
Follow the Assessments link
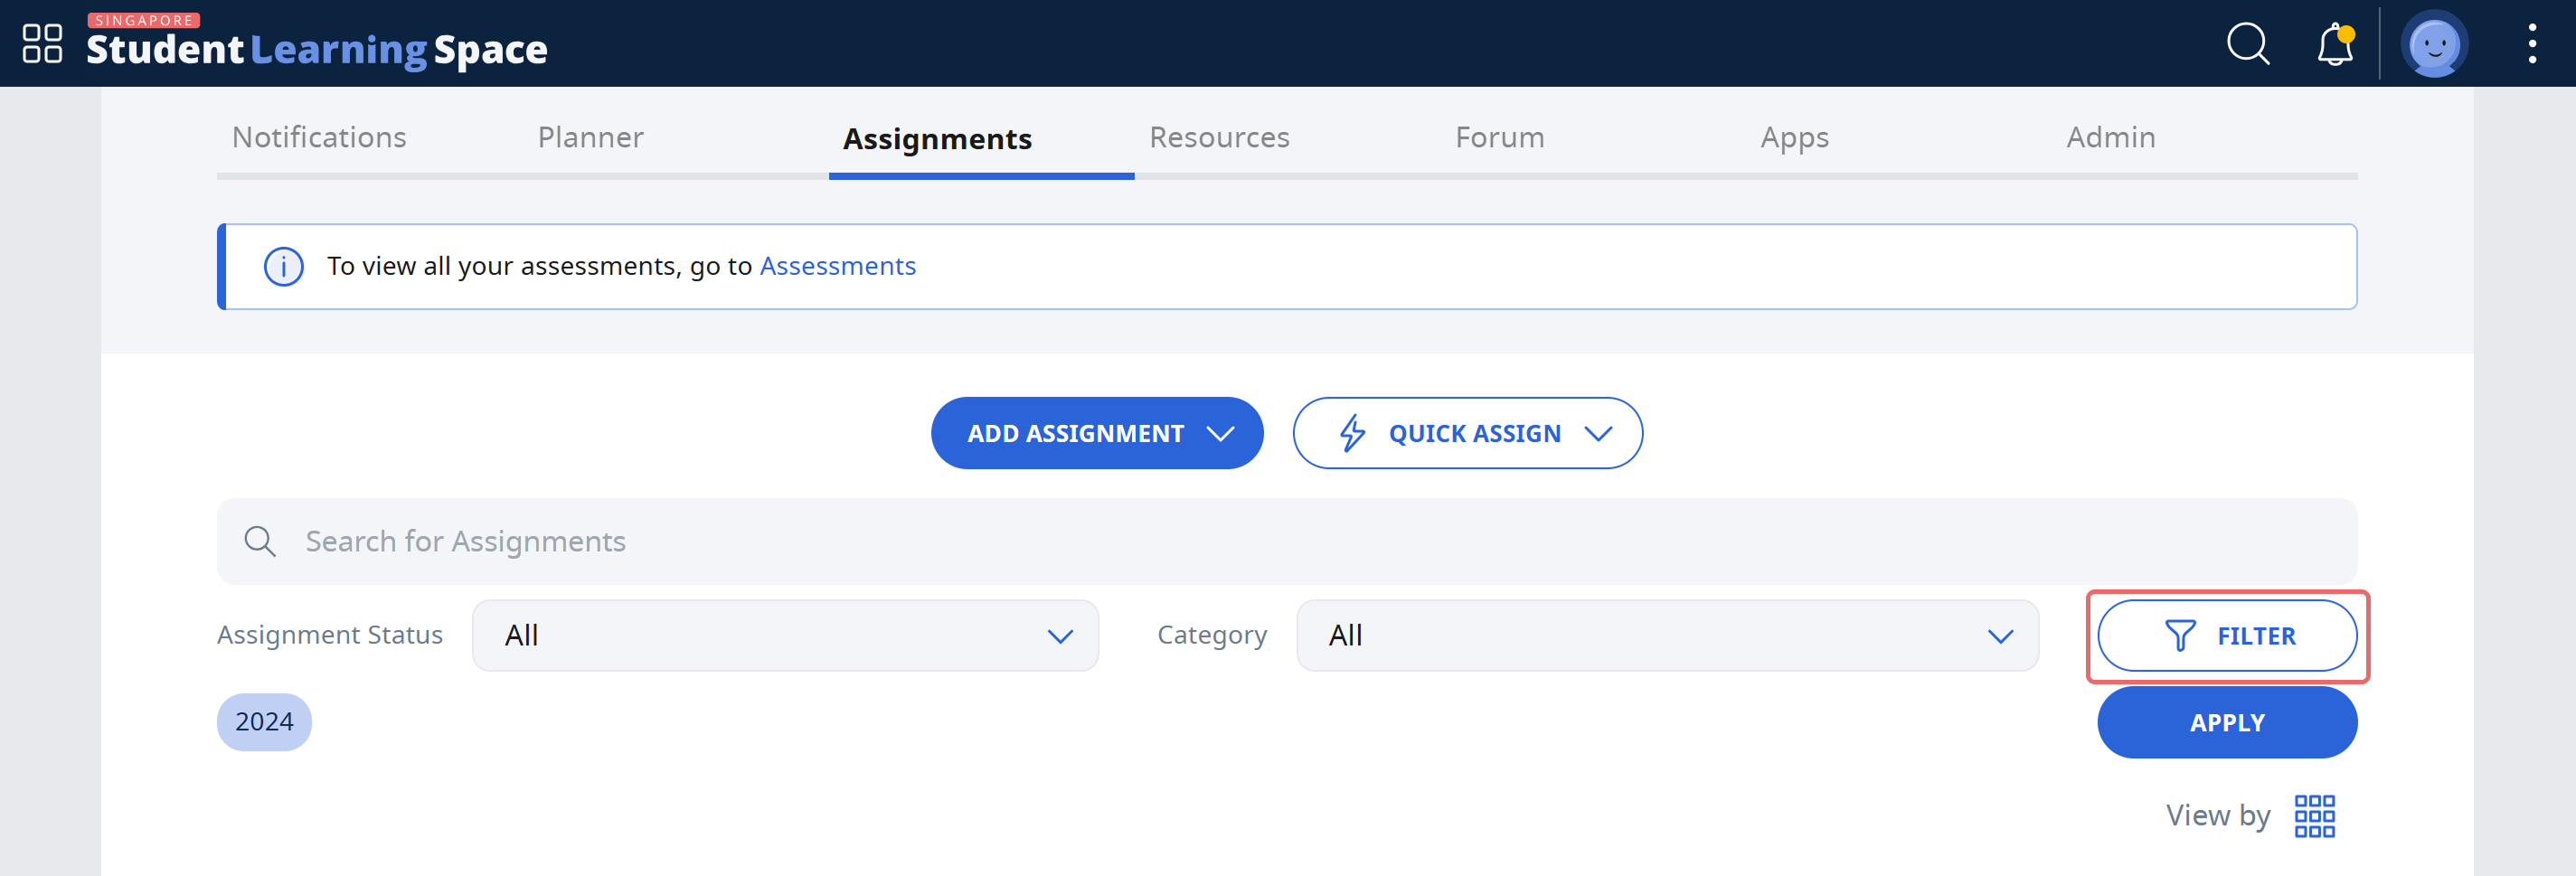837,266
